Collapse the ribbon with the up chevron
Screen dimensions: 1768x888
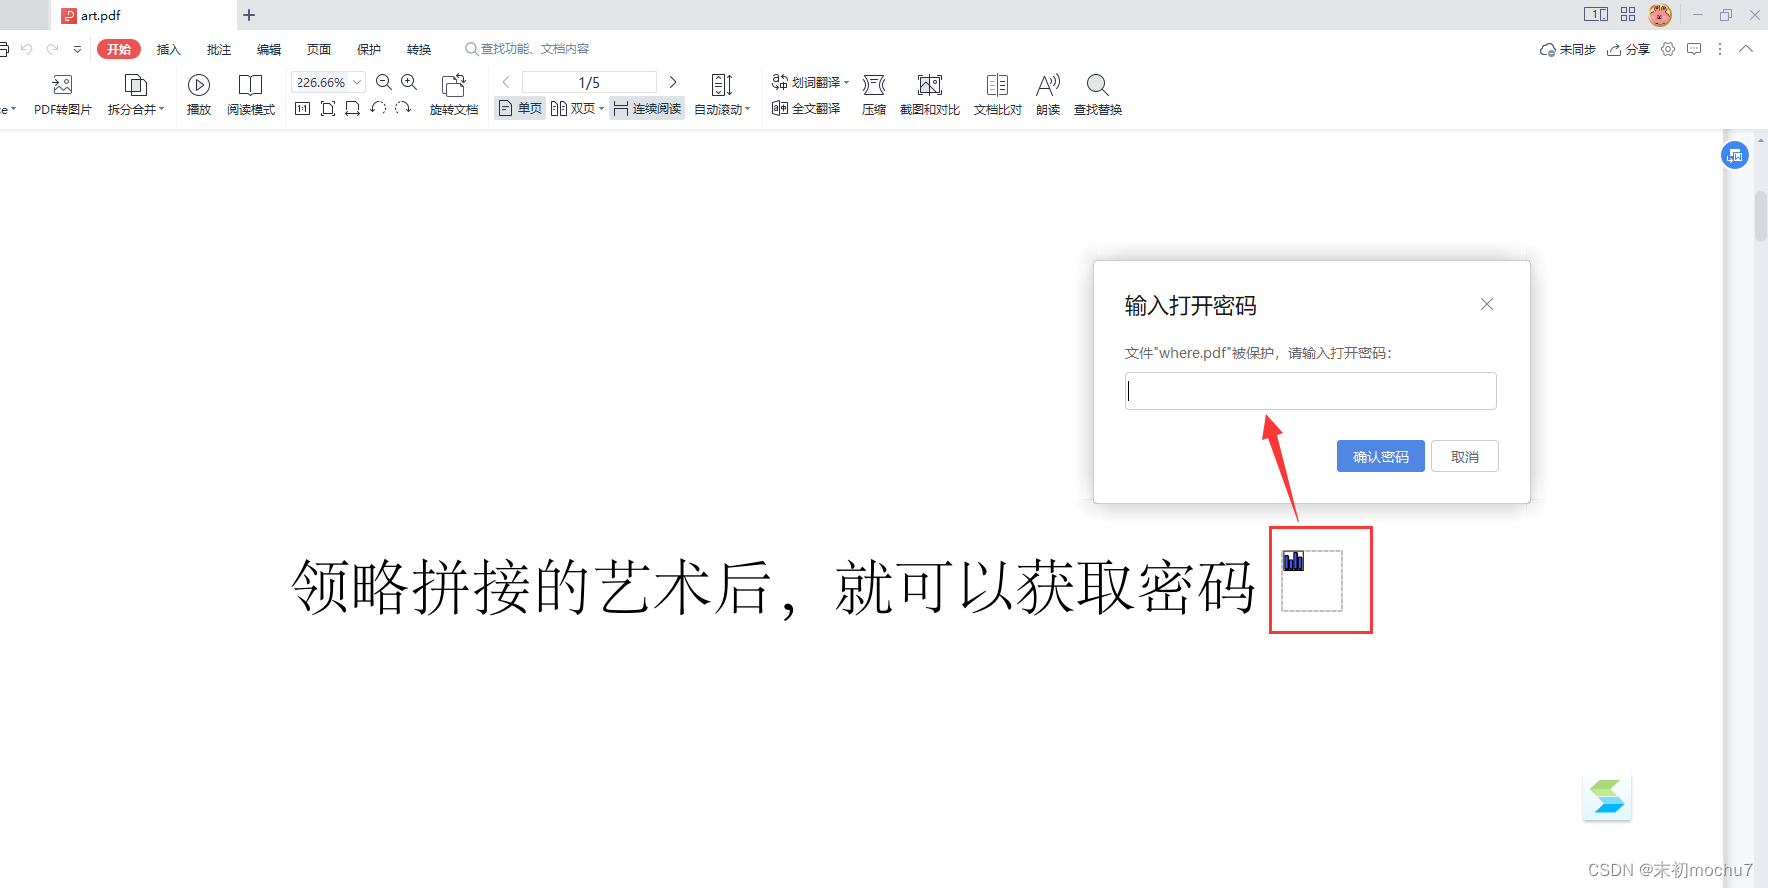point(1746,49)
